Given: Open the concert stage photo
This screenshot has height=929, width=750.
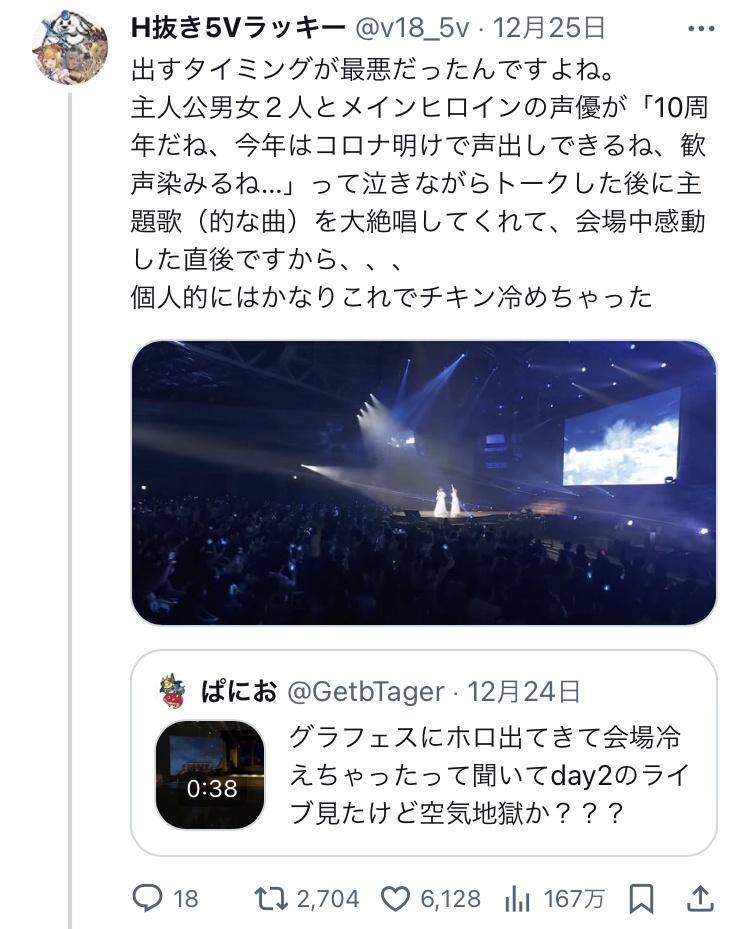Looking at the screenshot, I should (x=424, y=482).
